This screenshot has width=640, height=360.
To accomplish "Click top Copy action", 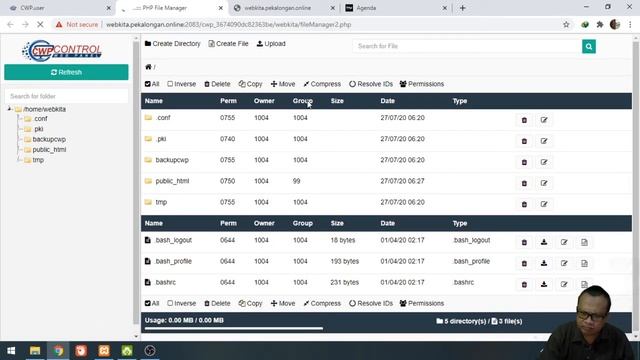I will click(251, 84).
